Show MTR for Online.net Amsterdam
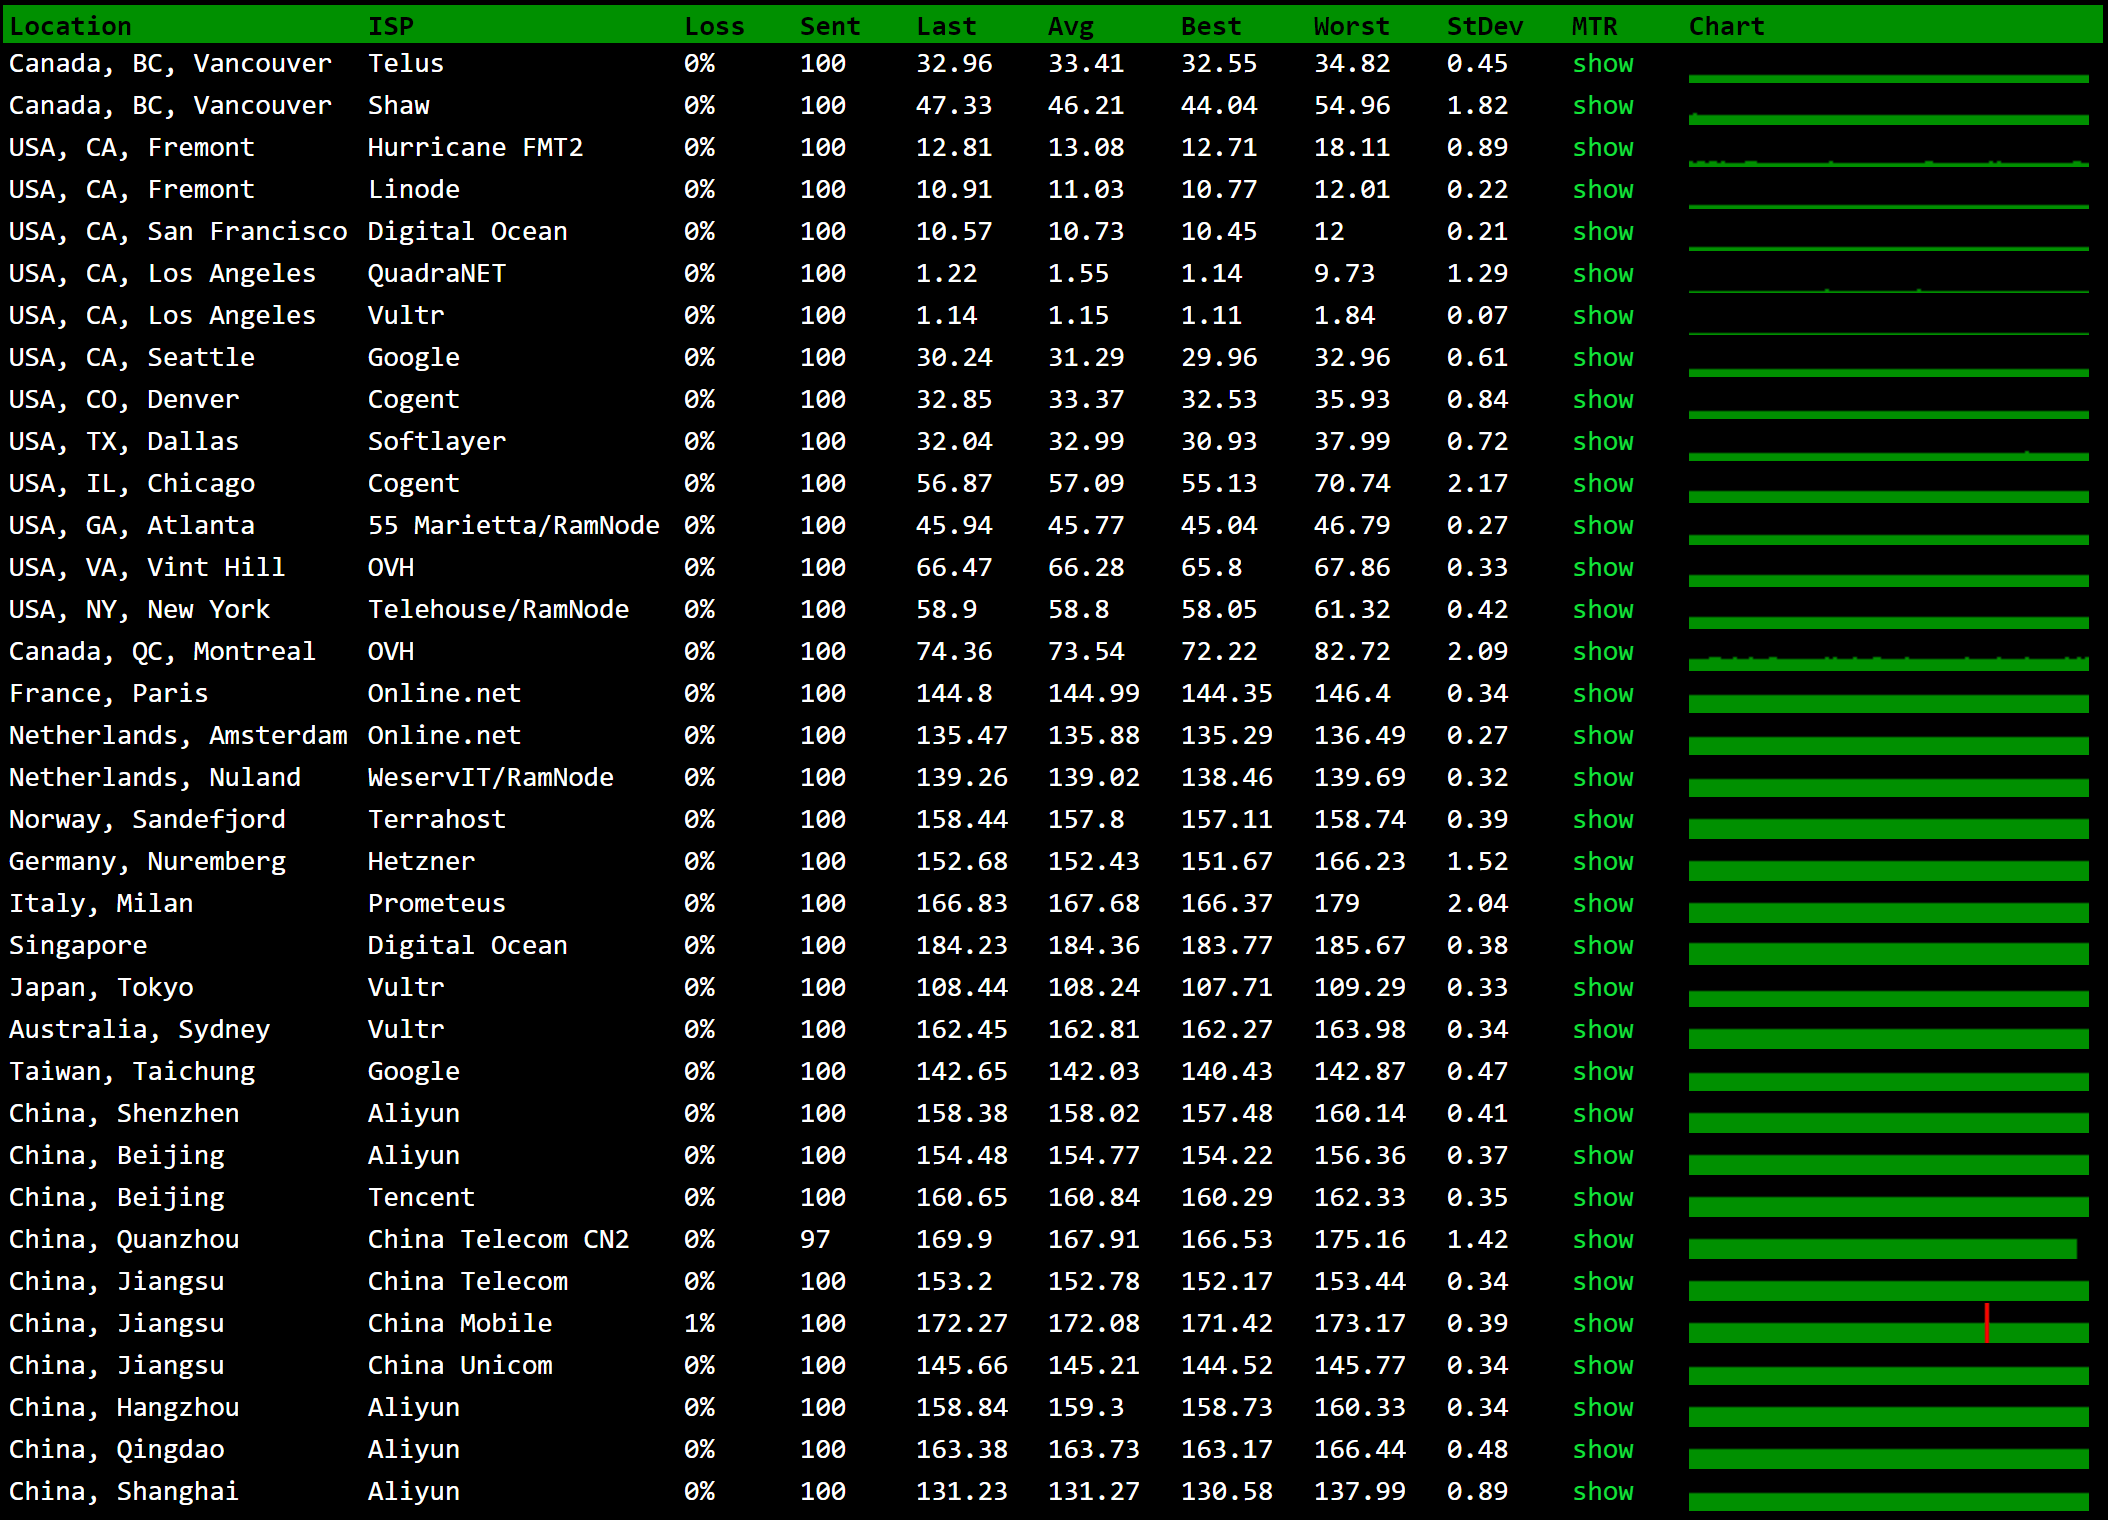The height and width of the screenshot is (1520, 2108). point(1603,736)
